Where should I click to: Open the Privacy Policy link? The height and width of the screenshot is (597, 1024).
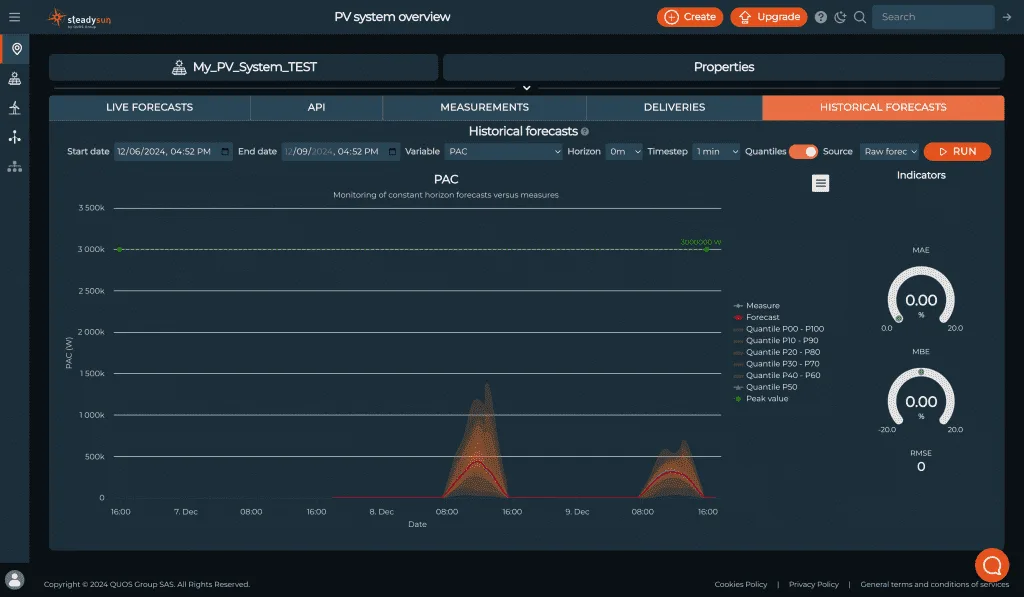pos(813,584)
